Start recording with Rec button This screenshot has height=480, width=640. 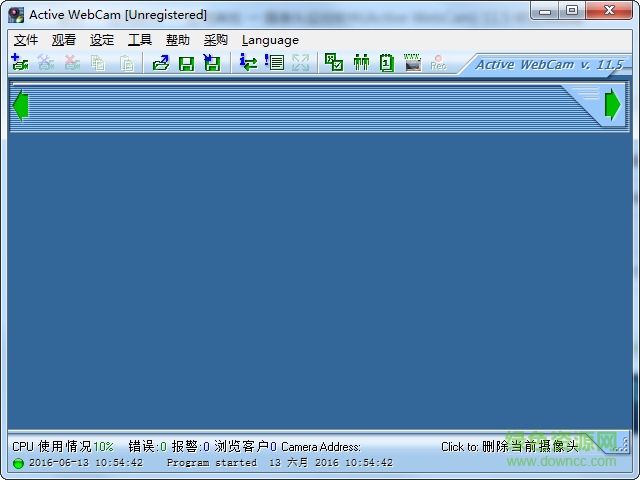point(438,63)
